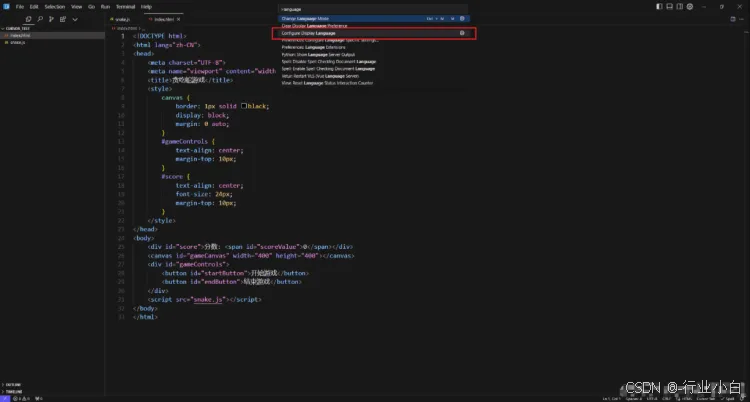Toggle the primary sidebar layout icon
The image size is (750, 402).
point(659,7)
